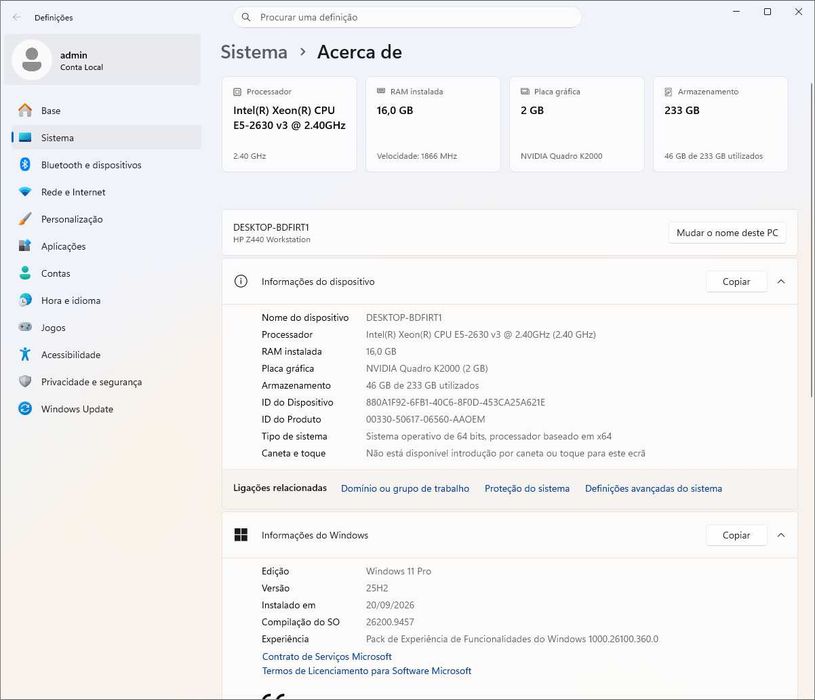Click the info icon by Informações do dispositivo

pyautogui.click(x=241, y=281)
